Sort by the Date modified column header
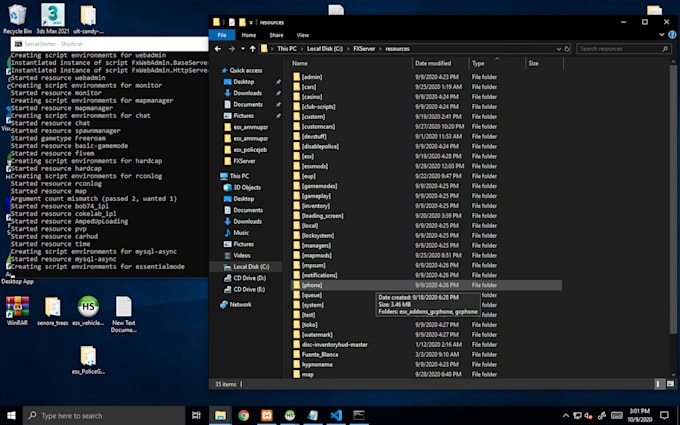 [x=434, y=63]
